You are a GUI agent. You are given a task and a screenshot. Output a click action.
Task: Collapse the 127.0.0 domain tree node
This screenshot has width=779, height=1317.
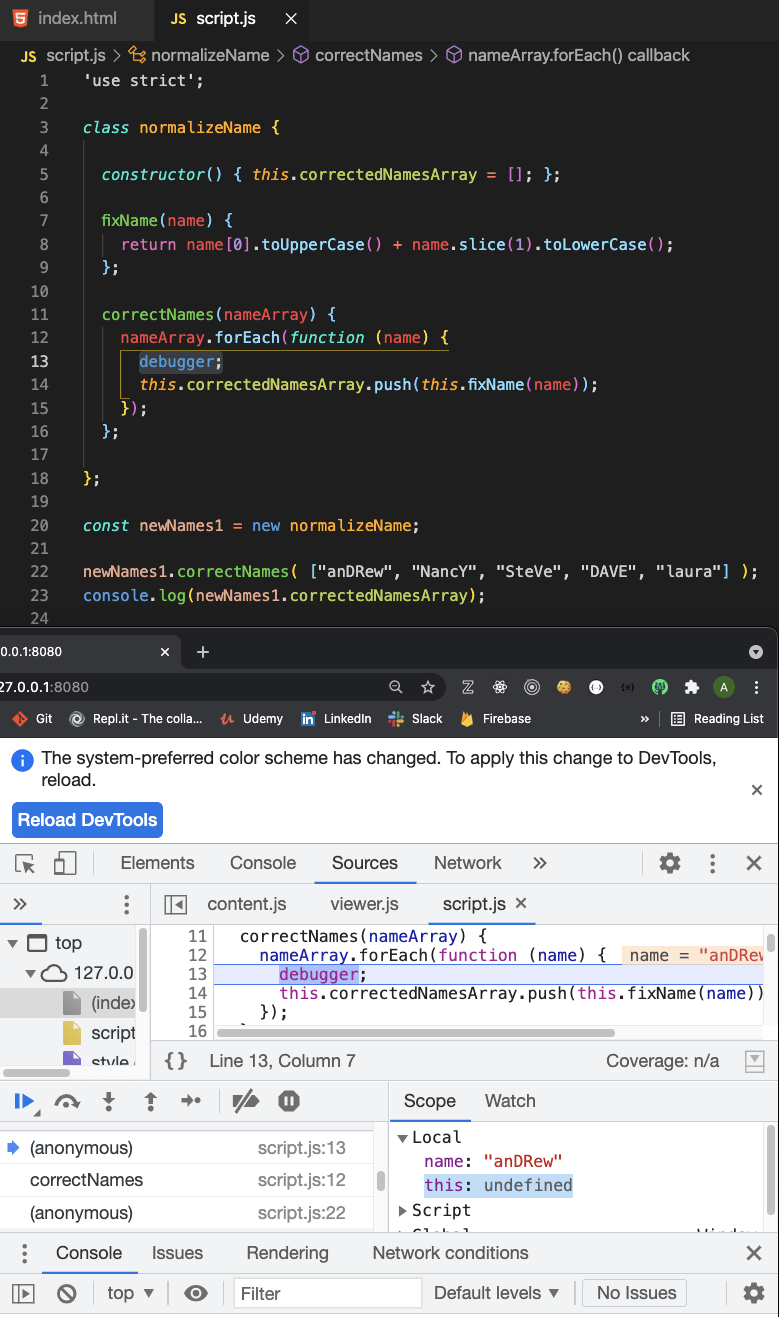coord(29,973)
